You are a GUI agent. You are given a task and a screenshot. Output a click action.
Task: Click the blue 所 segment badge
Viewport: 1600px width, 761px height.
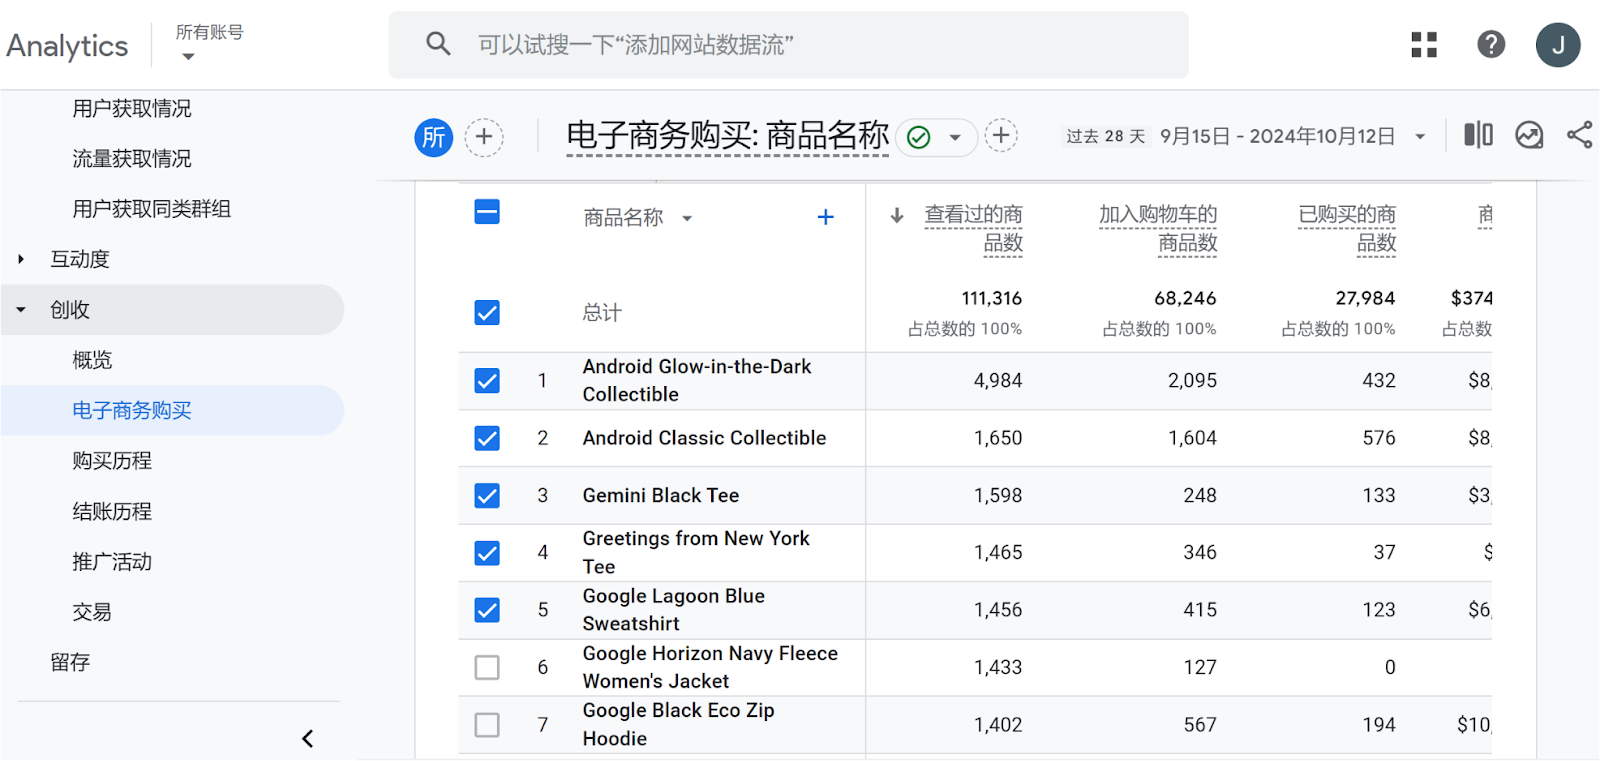(434, 137)
